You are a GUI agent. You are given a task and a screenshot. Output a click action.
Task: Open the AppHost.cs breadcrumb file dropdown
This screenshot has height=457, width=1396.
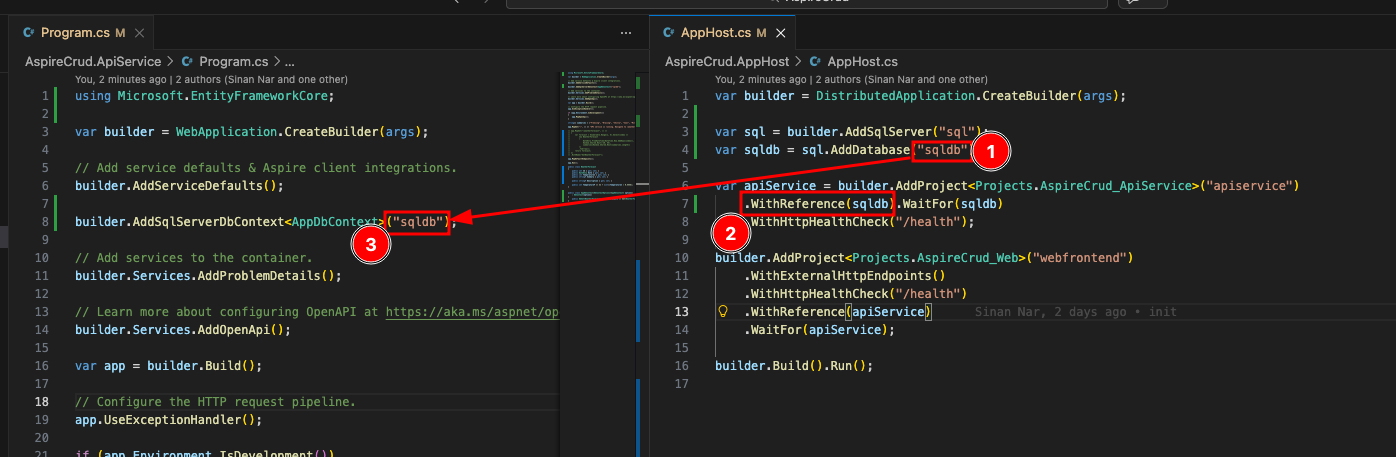pos(862,62)
